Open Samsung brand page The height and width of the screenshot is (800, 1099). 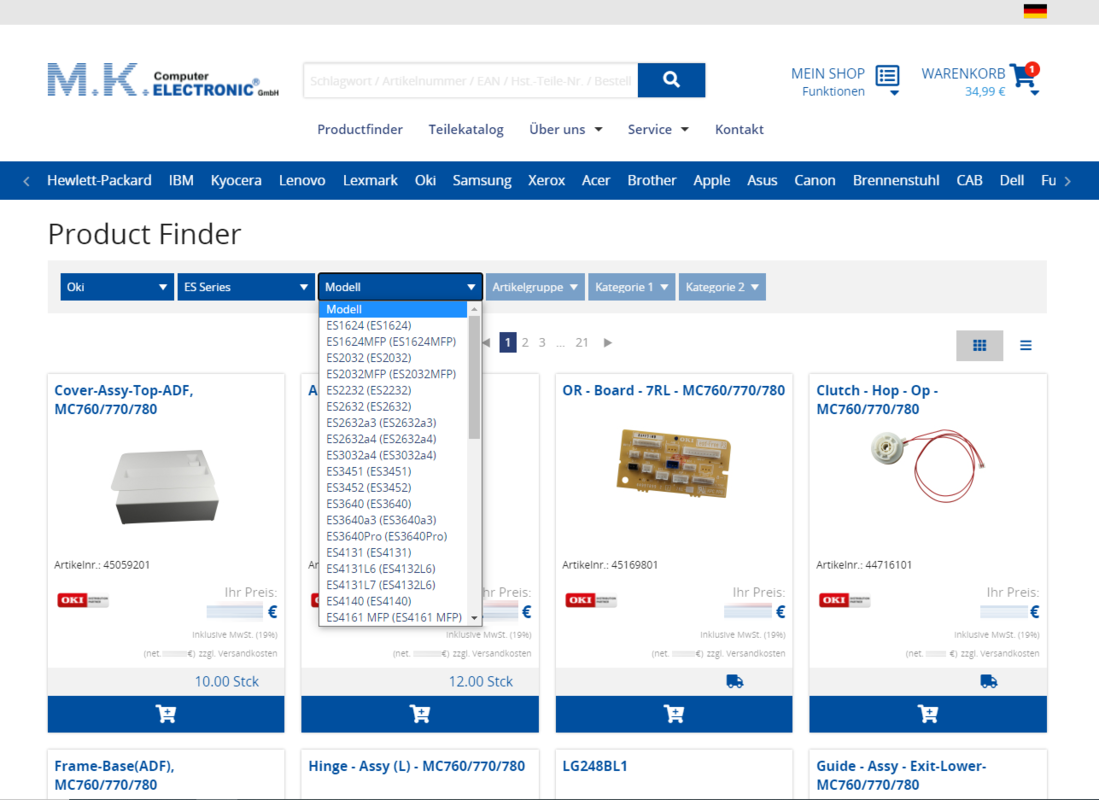(x=482, y=180)
